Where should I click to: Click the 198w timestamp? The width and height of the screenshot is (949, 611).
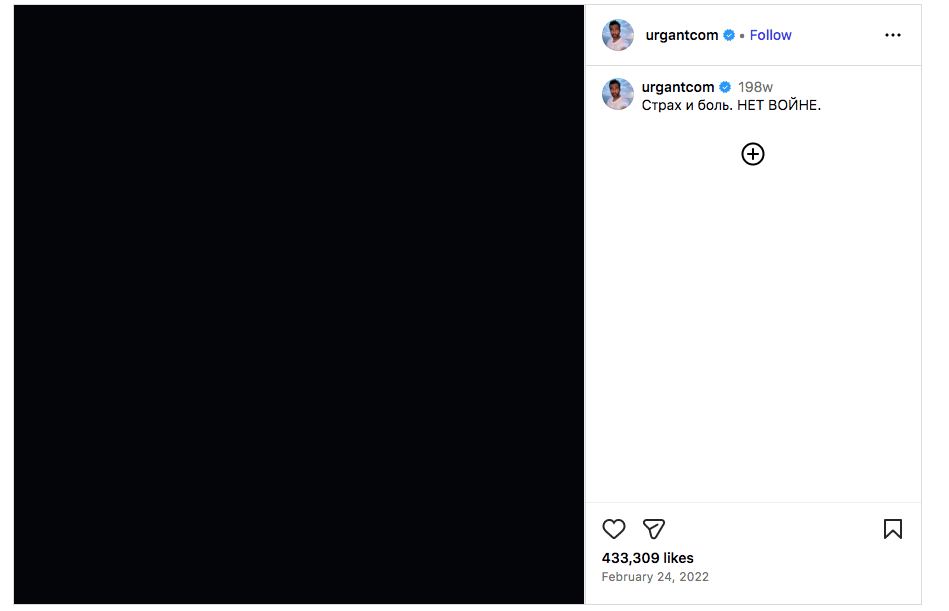[x=755, y=87]
